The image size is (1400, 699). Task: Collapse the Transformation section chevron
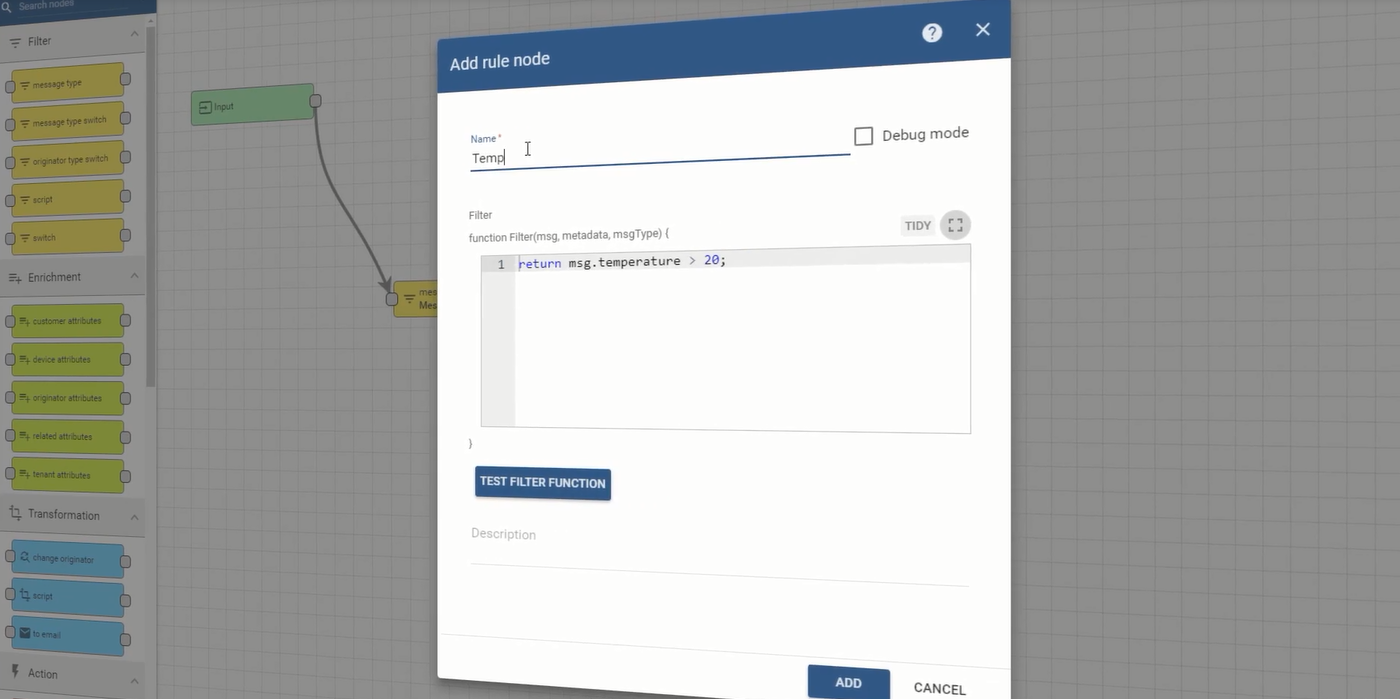coord(134,516)
